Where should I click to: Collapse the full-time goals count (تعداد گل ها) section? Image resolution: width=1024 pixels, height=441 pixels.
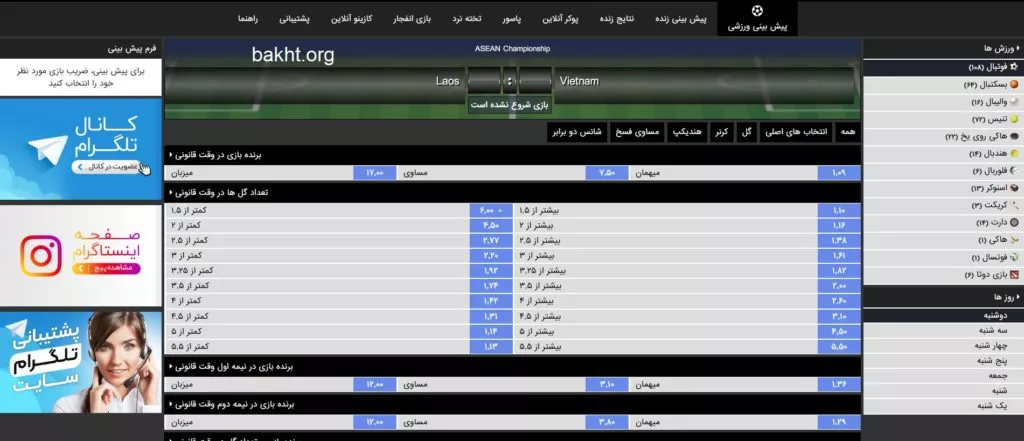point(169,192)
